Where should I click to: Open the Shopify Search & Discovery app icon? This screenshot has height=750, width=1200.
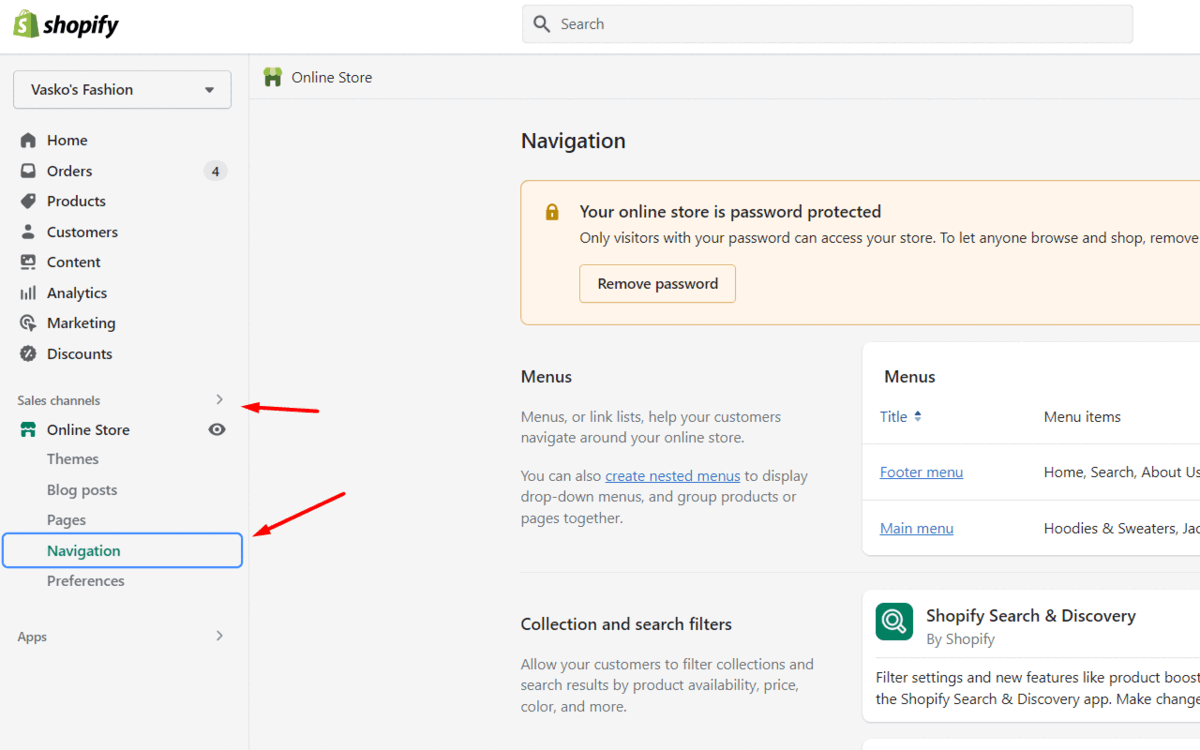point(893,622)
